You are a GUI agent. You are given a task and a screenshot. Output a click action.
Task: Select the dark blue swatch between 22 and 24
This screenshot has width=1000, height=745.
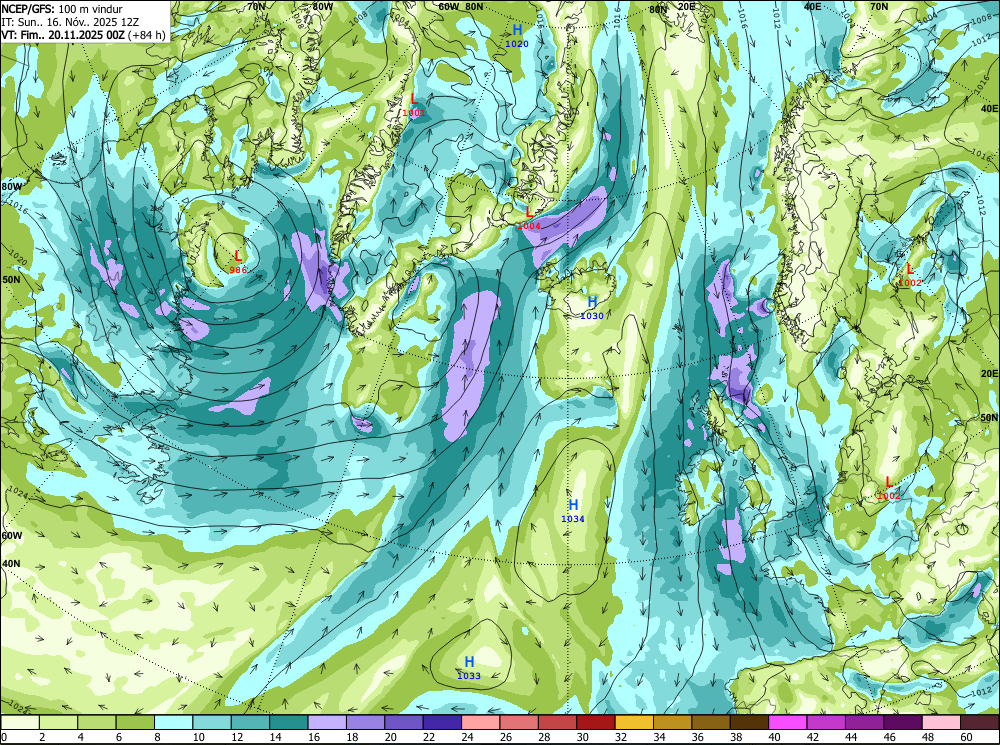coord(442,722)
